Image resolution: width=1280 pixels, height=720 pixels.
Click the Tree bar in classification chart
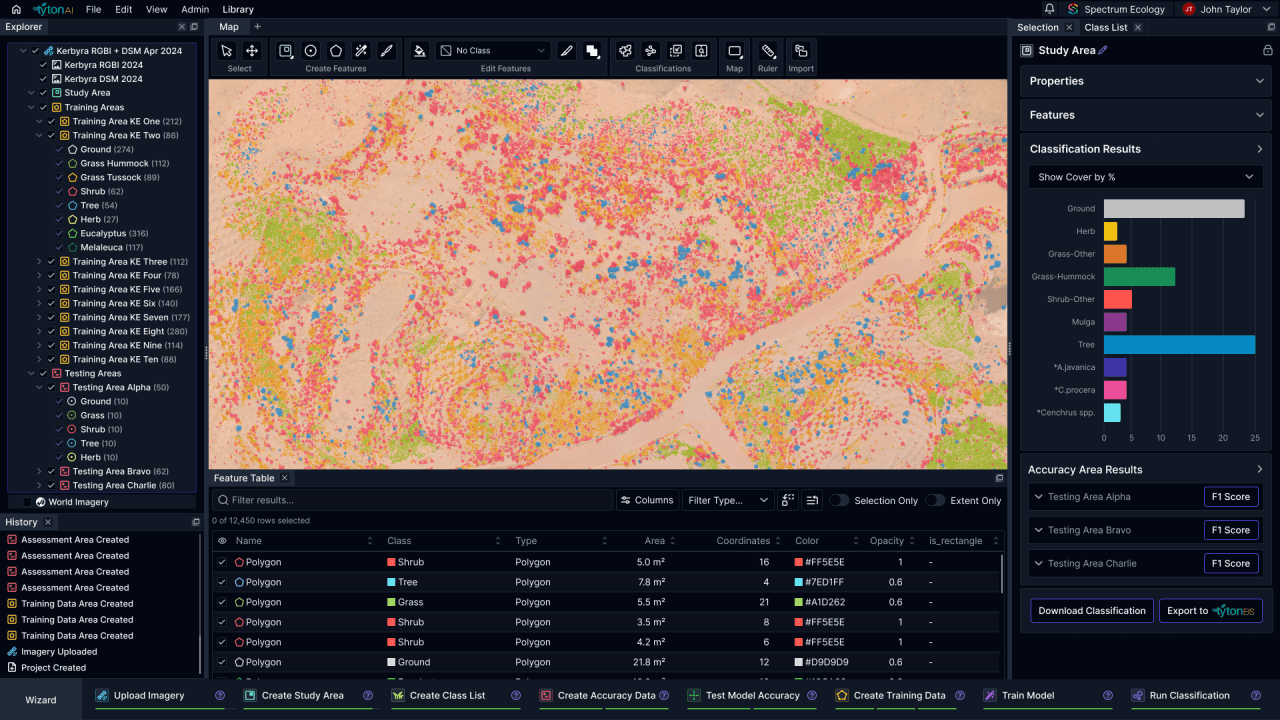1179,344
